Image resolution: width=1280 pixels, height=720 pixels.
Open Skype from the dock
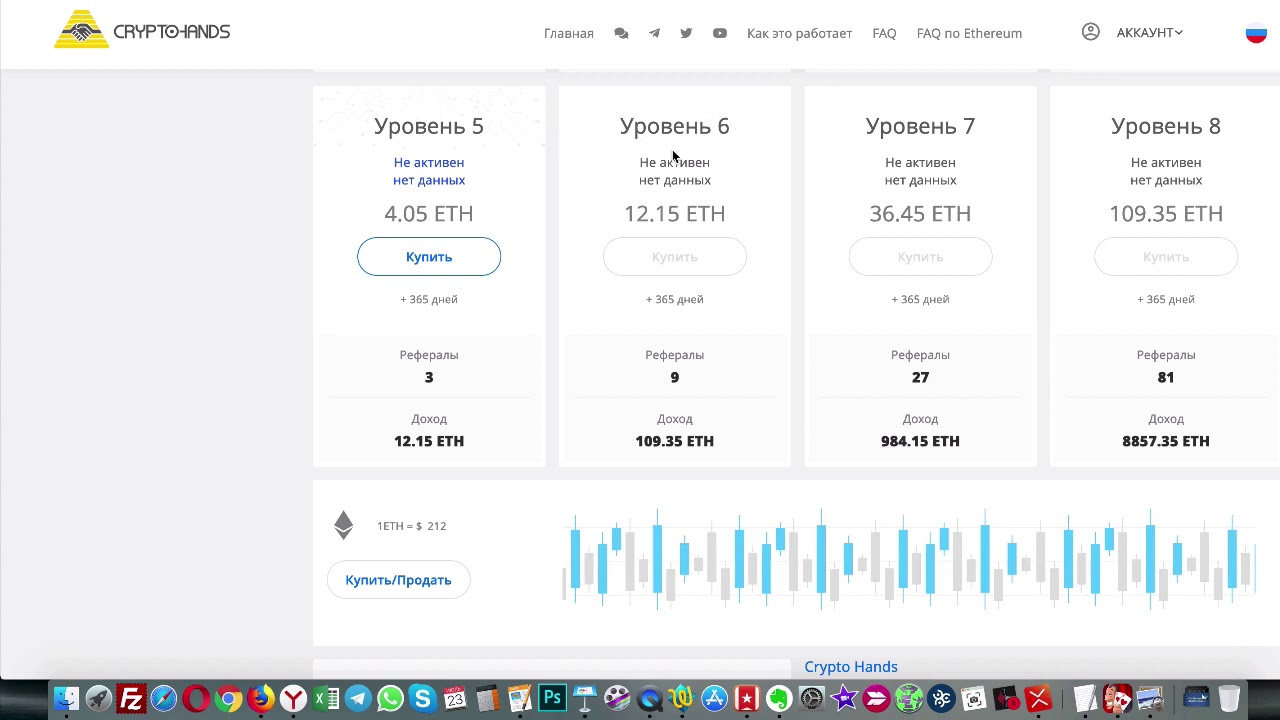click(x=422, y=698)
